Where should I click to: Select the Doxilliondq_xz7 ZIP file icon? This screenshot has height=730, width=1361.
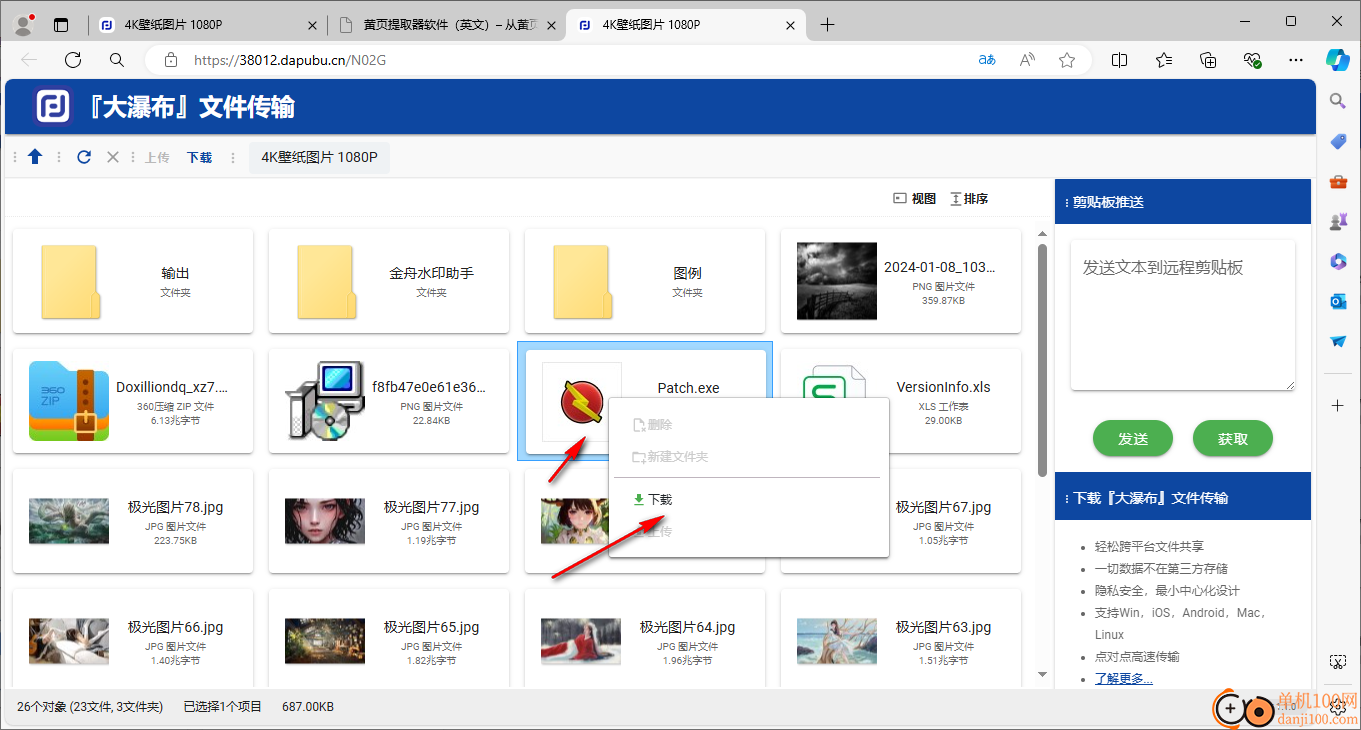tap(68, 400)
